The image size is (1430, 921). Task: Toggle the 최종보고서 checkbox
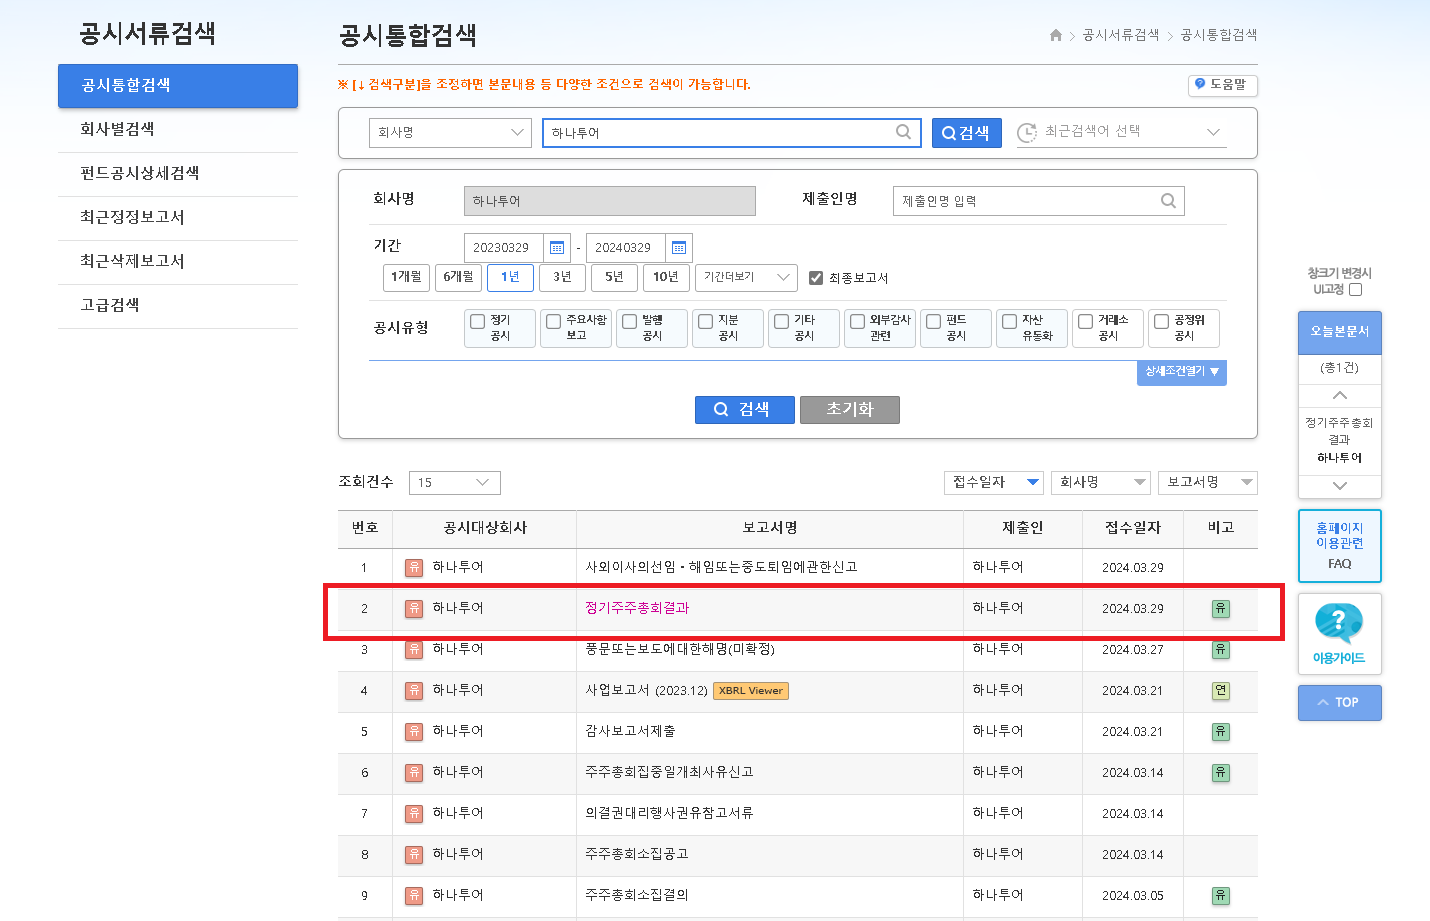click(816, 278)
